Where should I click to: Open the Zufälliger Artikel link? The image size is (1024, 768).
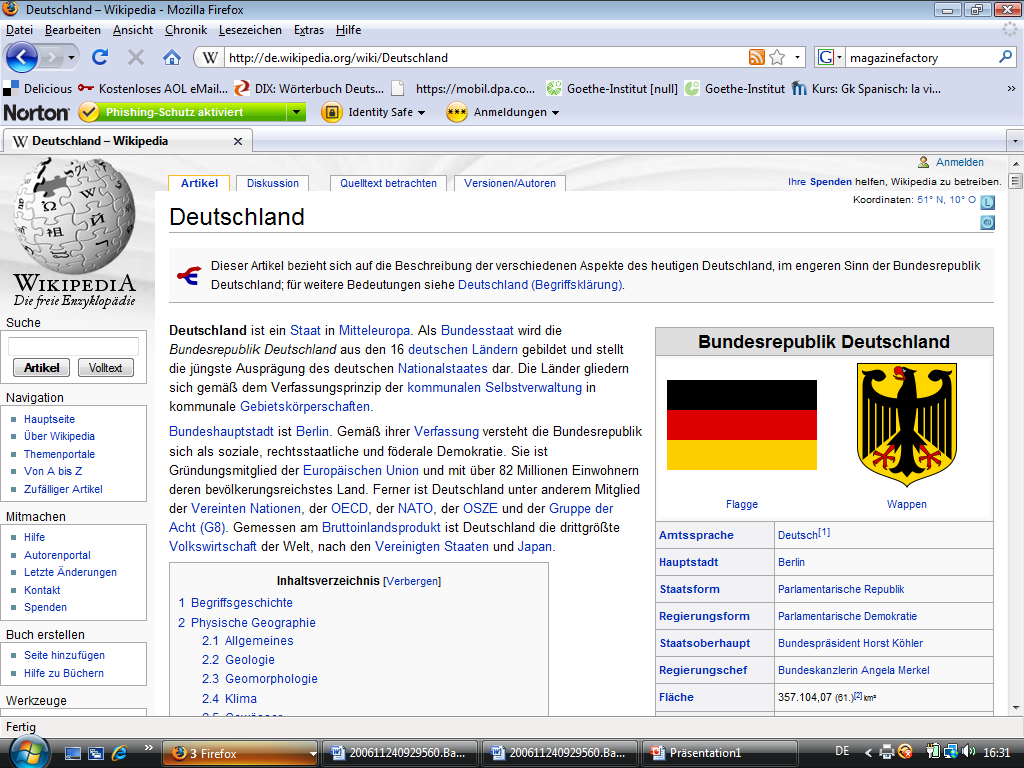pos(63,489)
